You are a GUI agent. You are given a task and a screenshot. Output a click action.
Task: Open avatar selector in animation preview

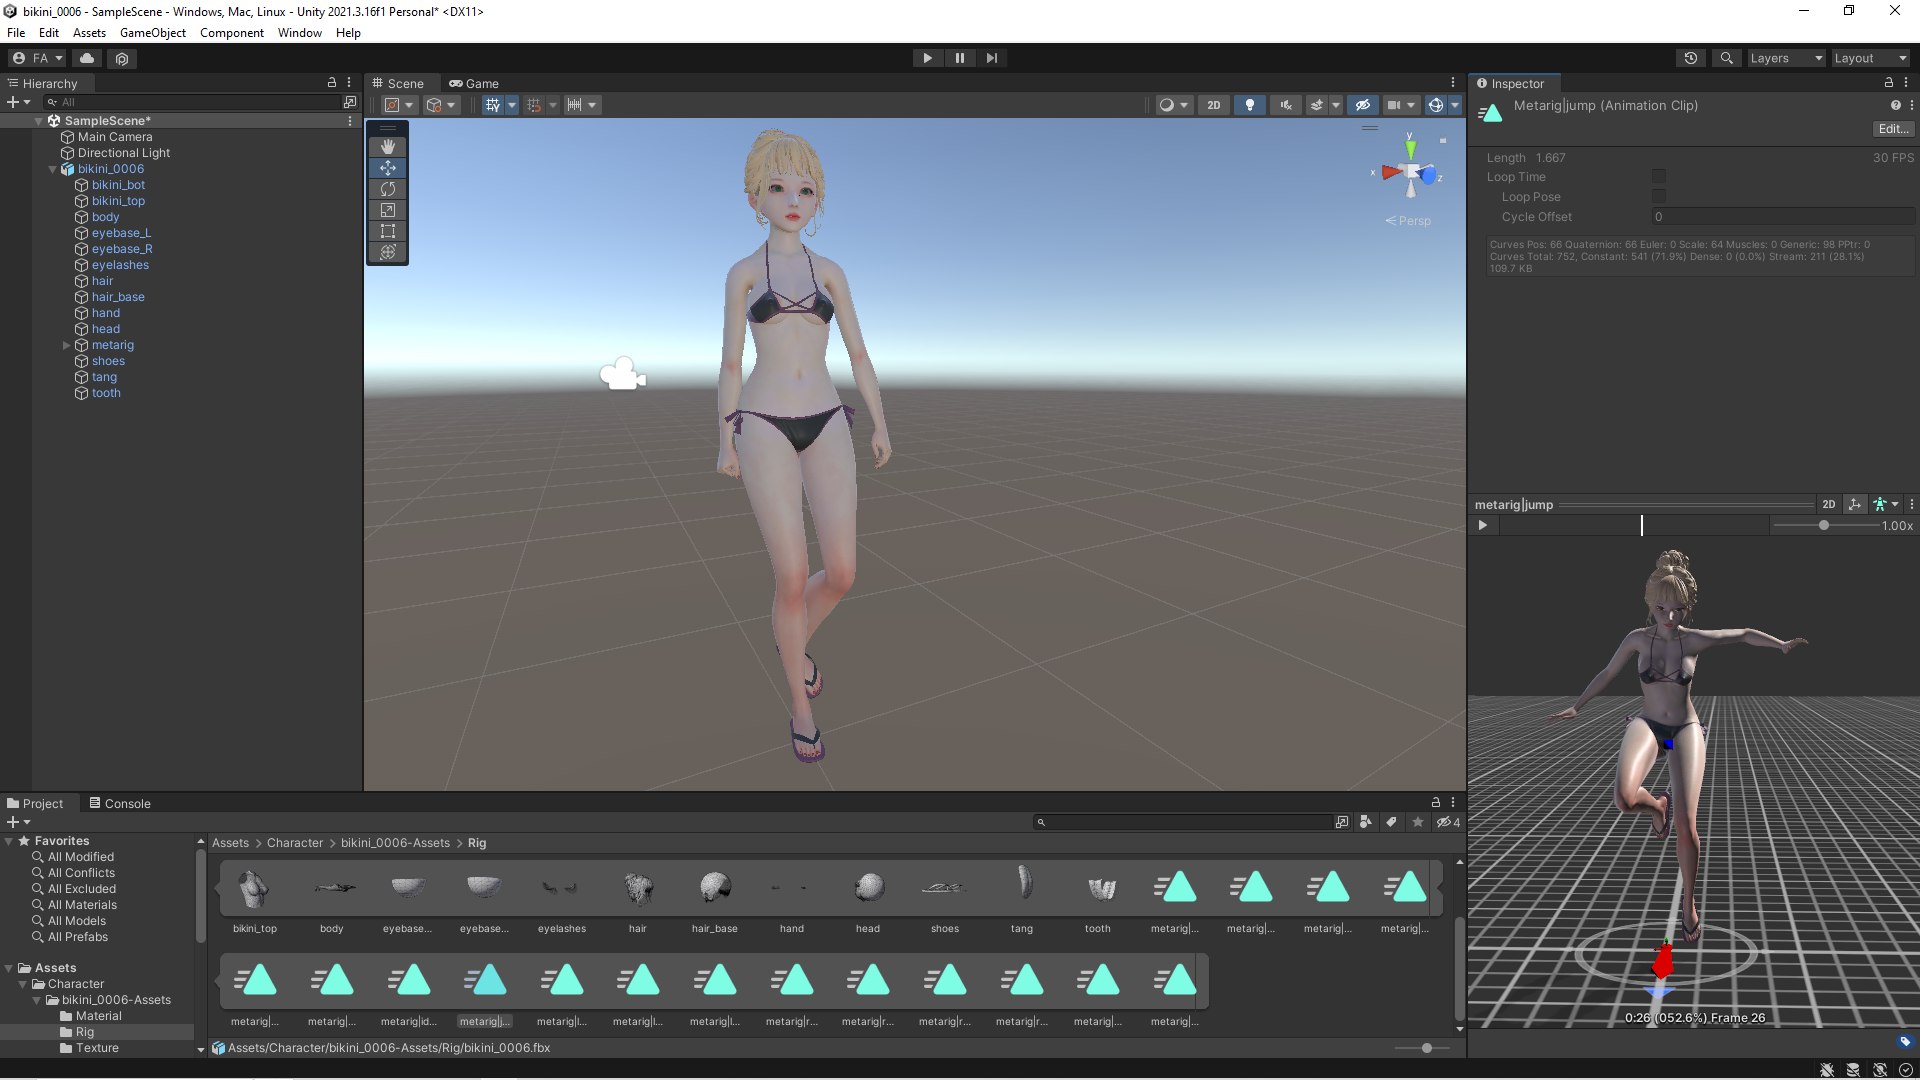pyautogui.click(x=1884, y=505)
